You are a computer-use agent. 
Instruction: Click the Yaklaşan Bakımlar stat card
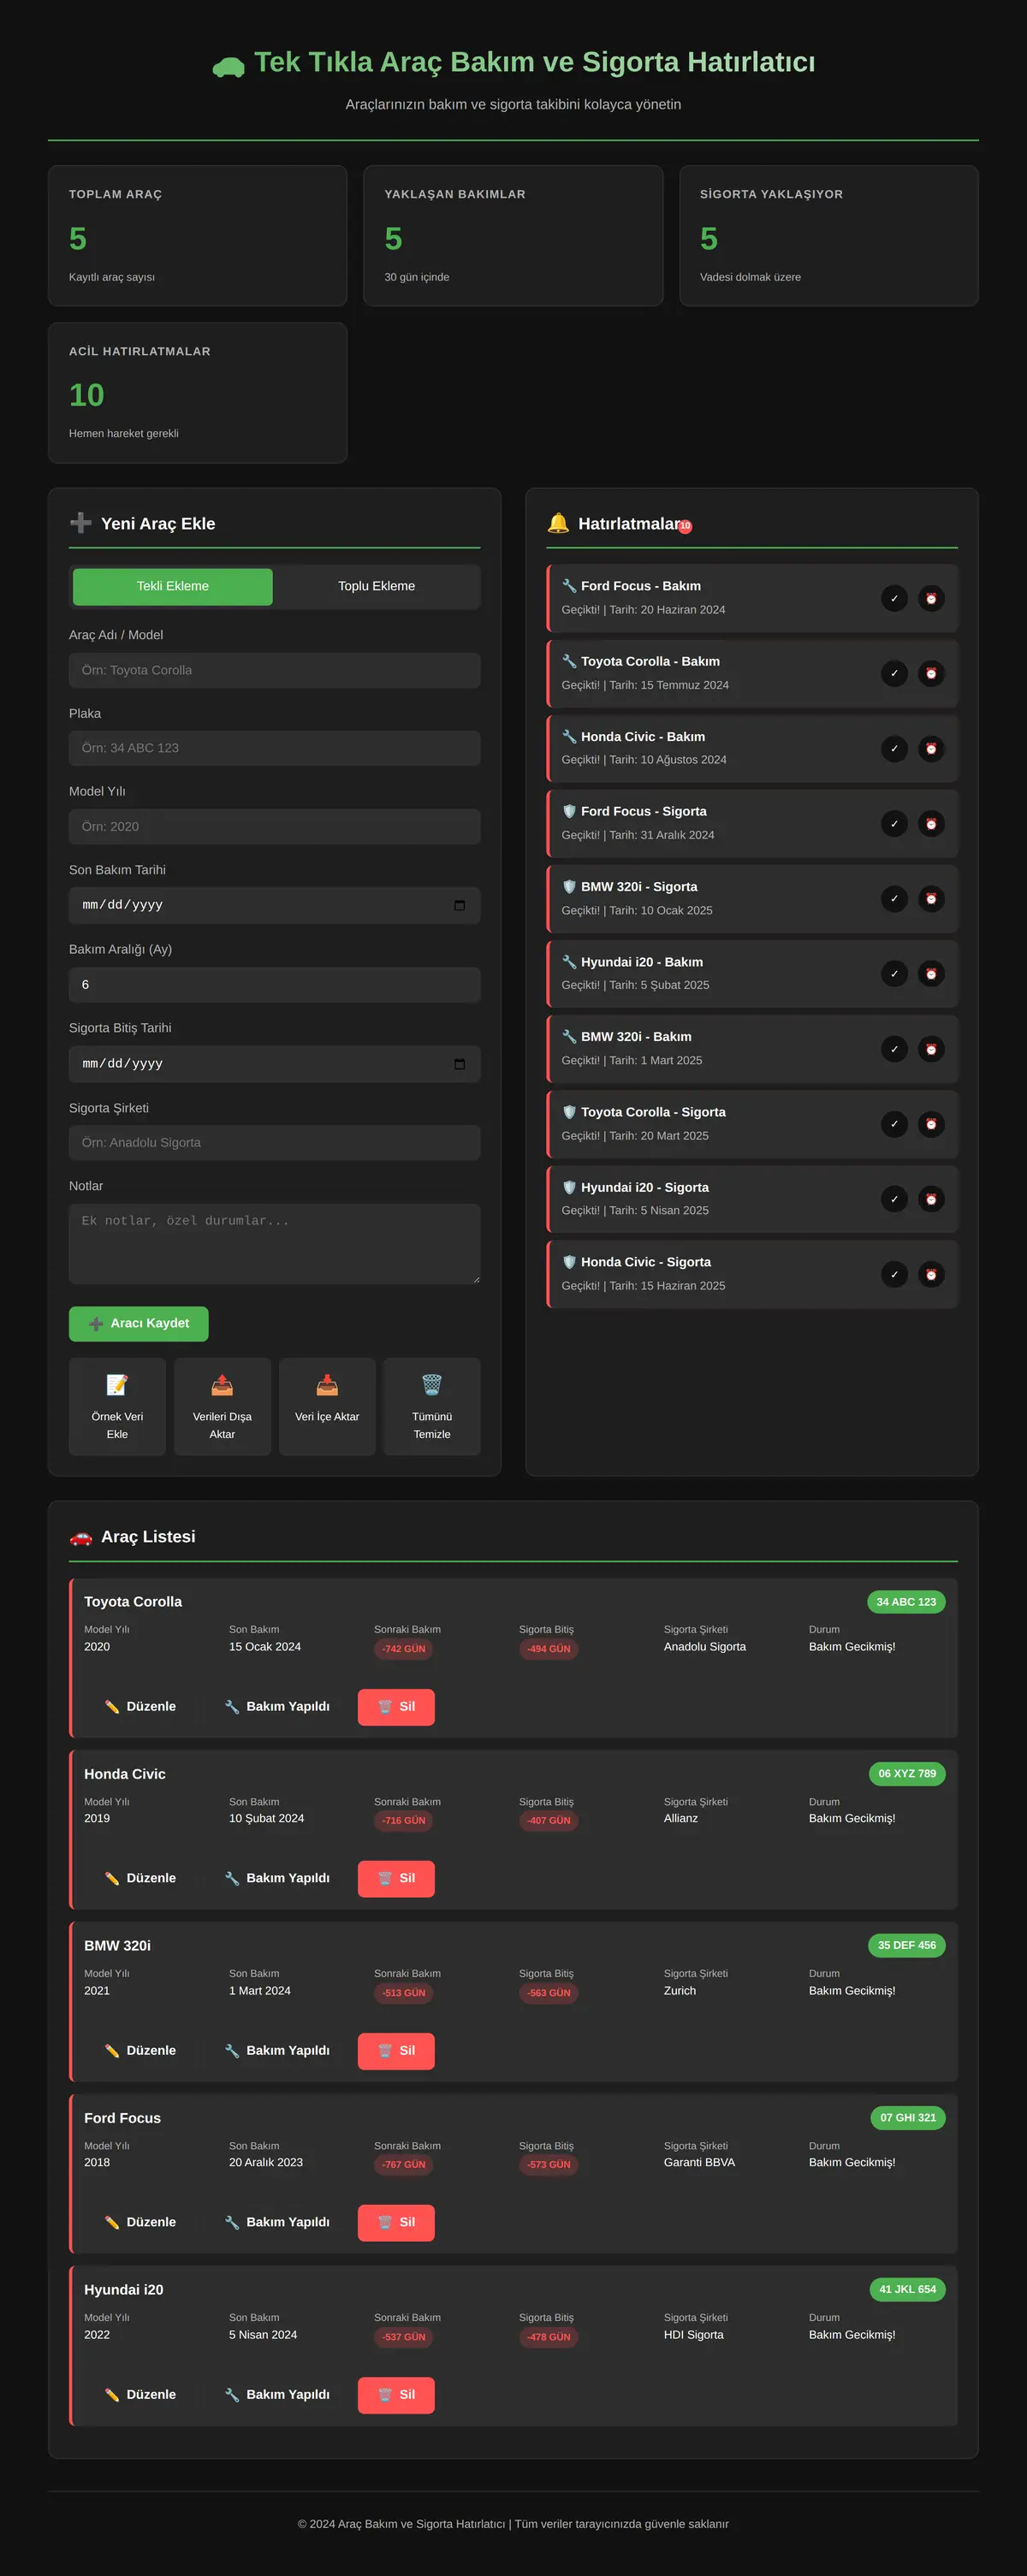pos(513,235)
